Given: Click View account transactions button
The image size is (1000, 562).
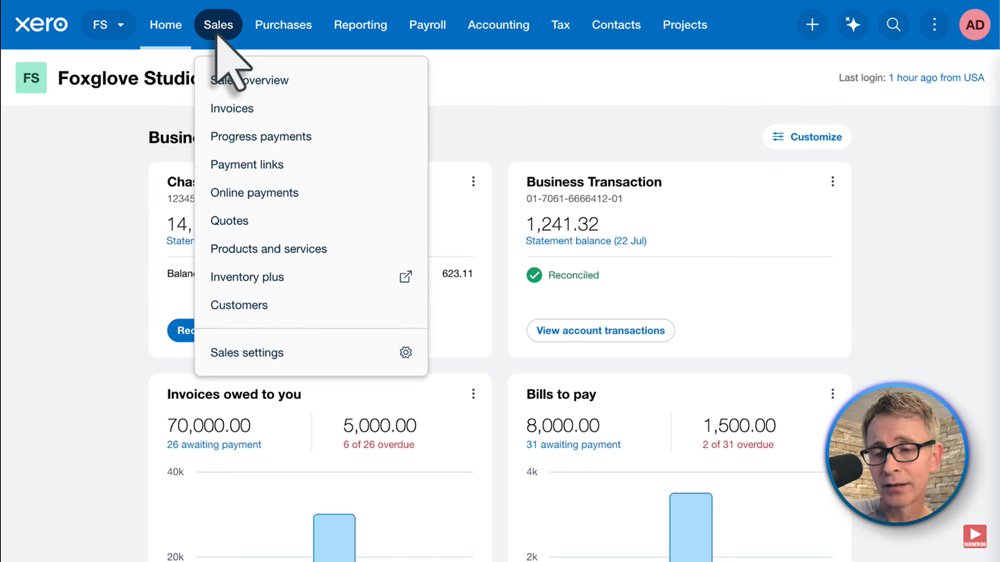Looking at the screenshot, I should [600, 331].
